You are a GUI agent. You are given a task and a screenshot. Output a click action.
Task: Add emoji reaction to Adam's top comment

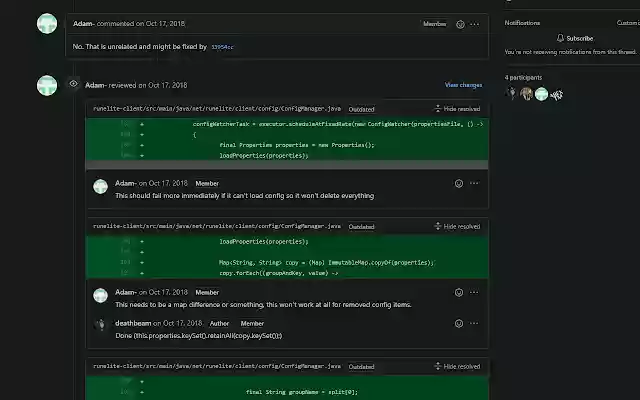point(460,24)
